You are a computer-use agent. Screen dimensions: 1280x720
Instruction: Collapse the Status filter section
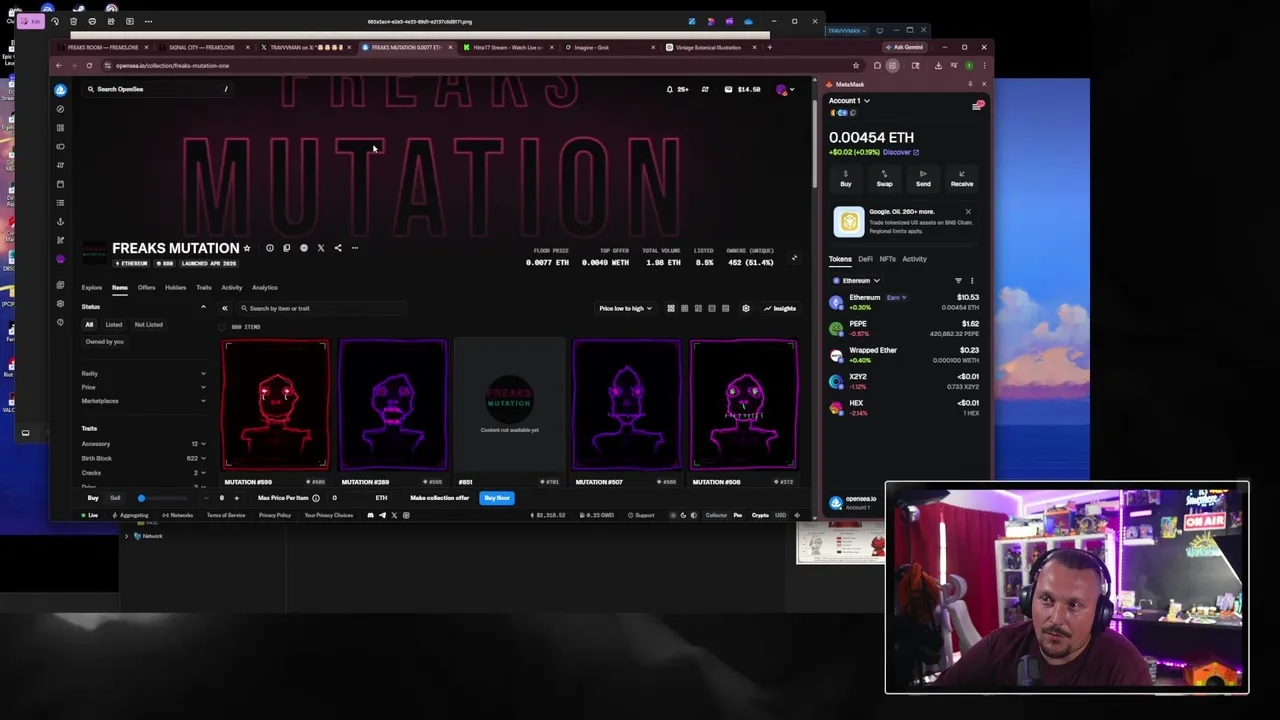point(203,307)
